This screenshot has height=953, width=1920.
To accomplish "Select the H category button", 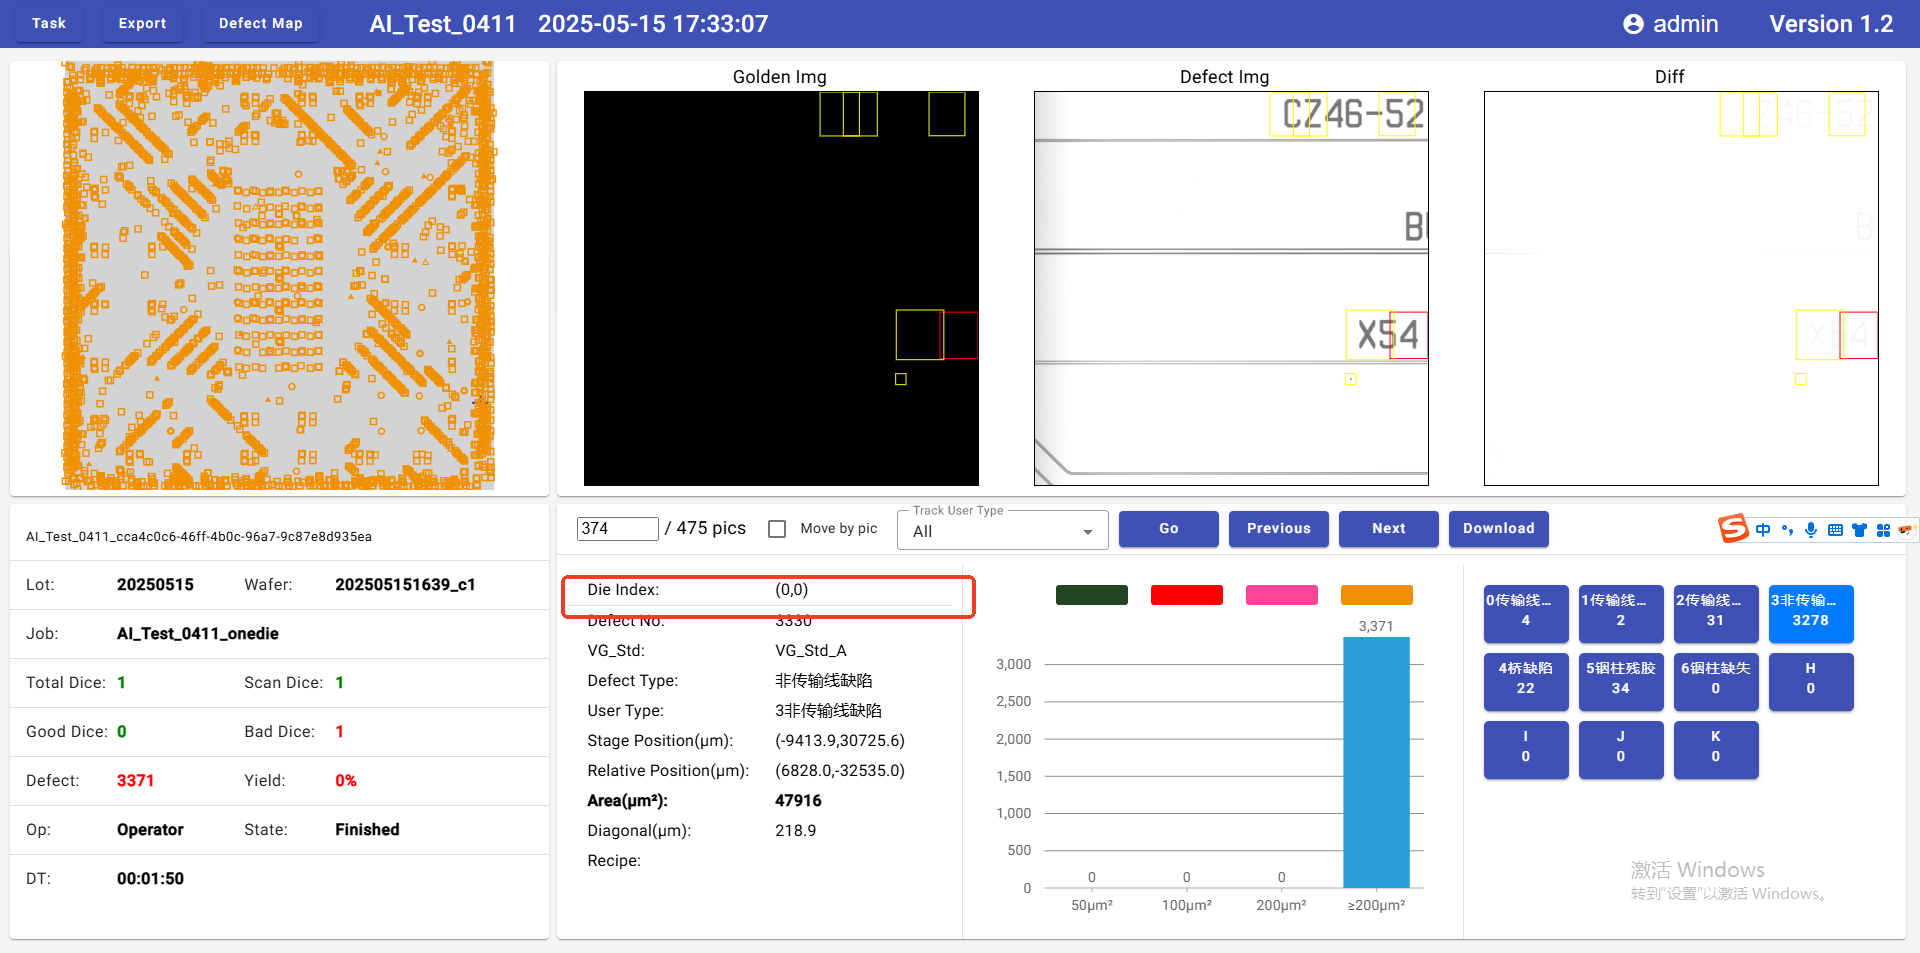I will (1811, 681).
